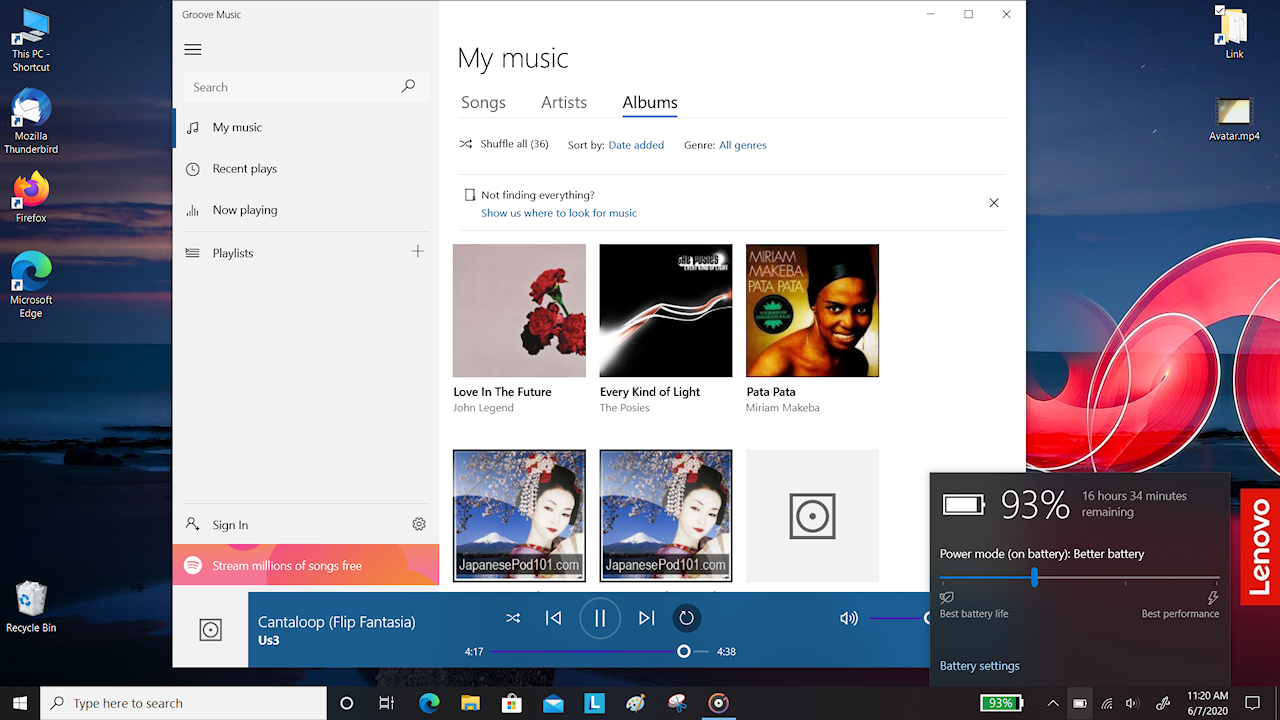Open network Wi-Fi tray icon
The image size is (1280, 720).
(1107, 703)
